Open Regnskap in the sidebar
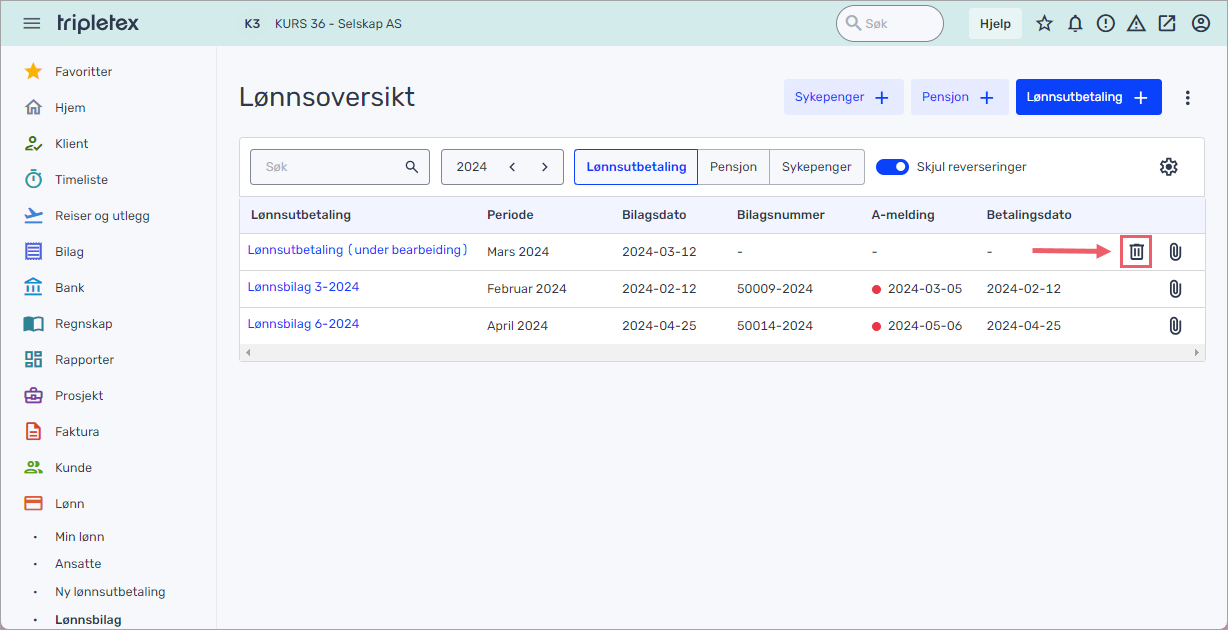 (83, 324)
